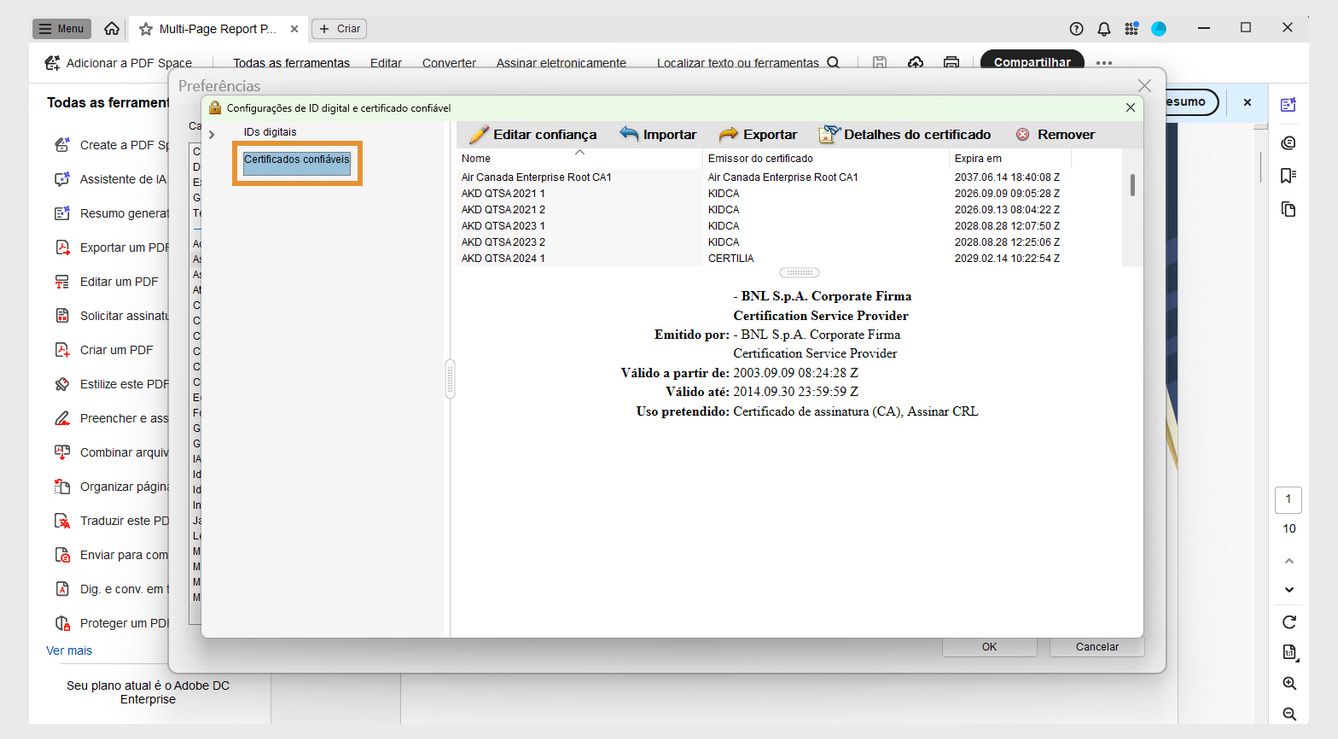Screen dimensions: 1338x739
Task: Follow the Ver mais link
Action: click(69, 651)
